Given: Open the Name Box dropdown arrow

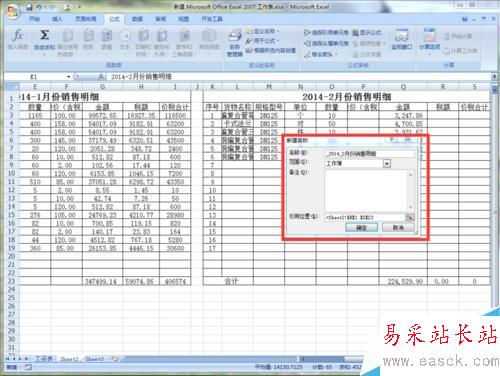Looking at the screenshot, I should pos(68,77).
